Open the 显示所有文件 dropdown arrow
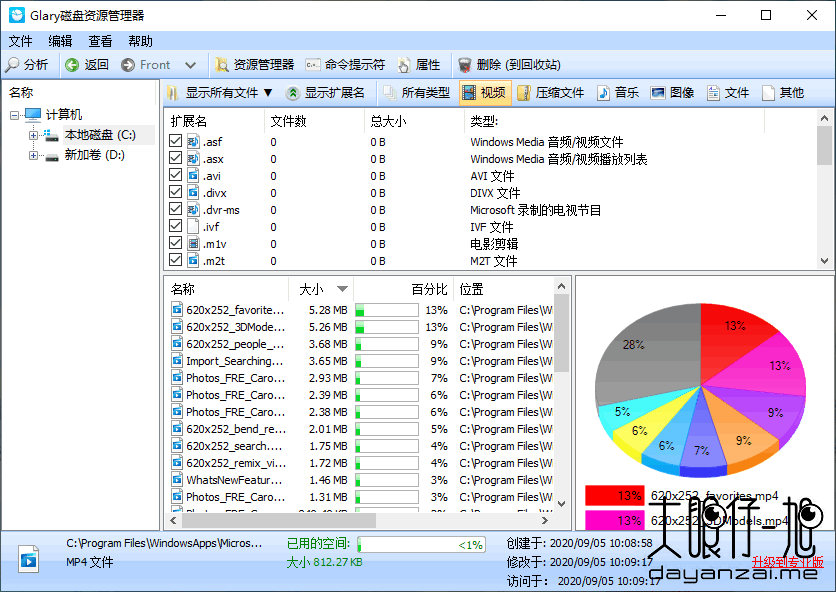 pos(268,93)
